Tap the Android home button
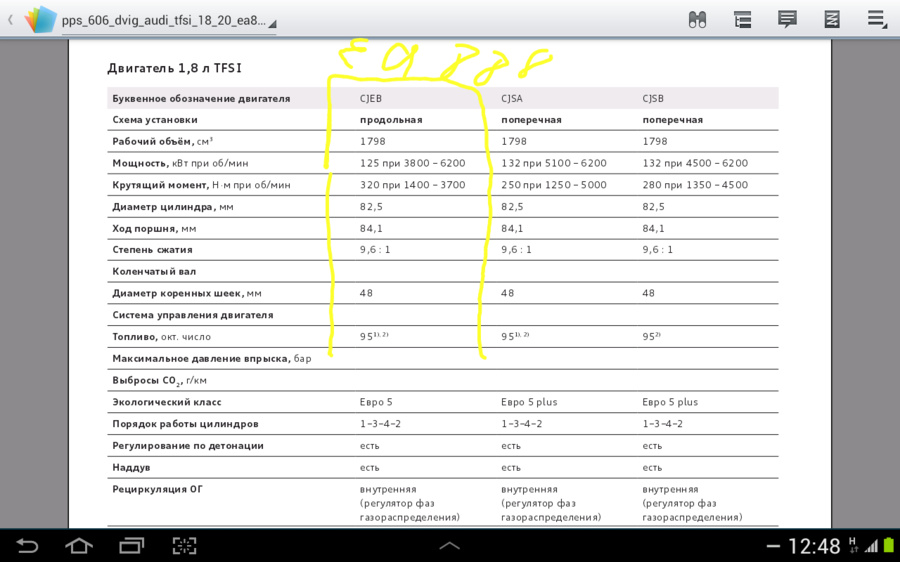This screenshot has width=900, height=562. [x=79, y=545]
